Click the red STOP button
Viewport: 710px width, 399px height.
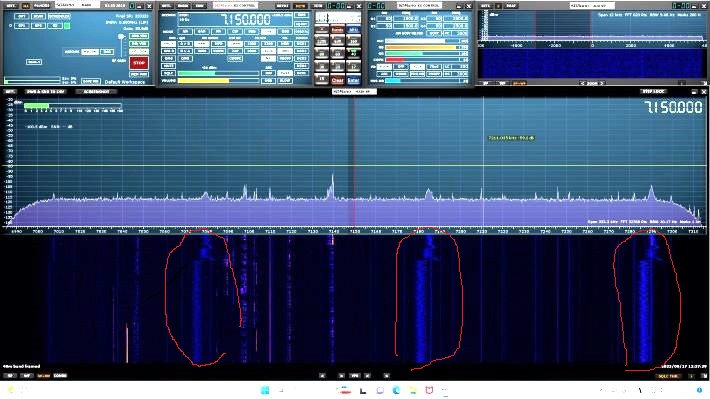pos(139,63)
